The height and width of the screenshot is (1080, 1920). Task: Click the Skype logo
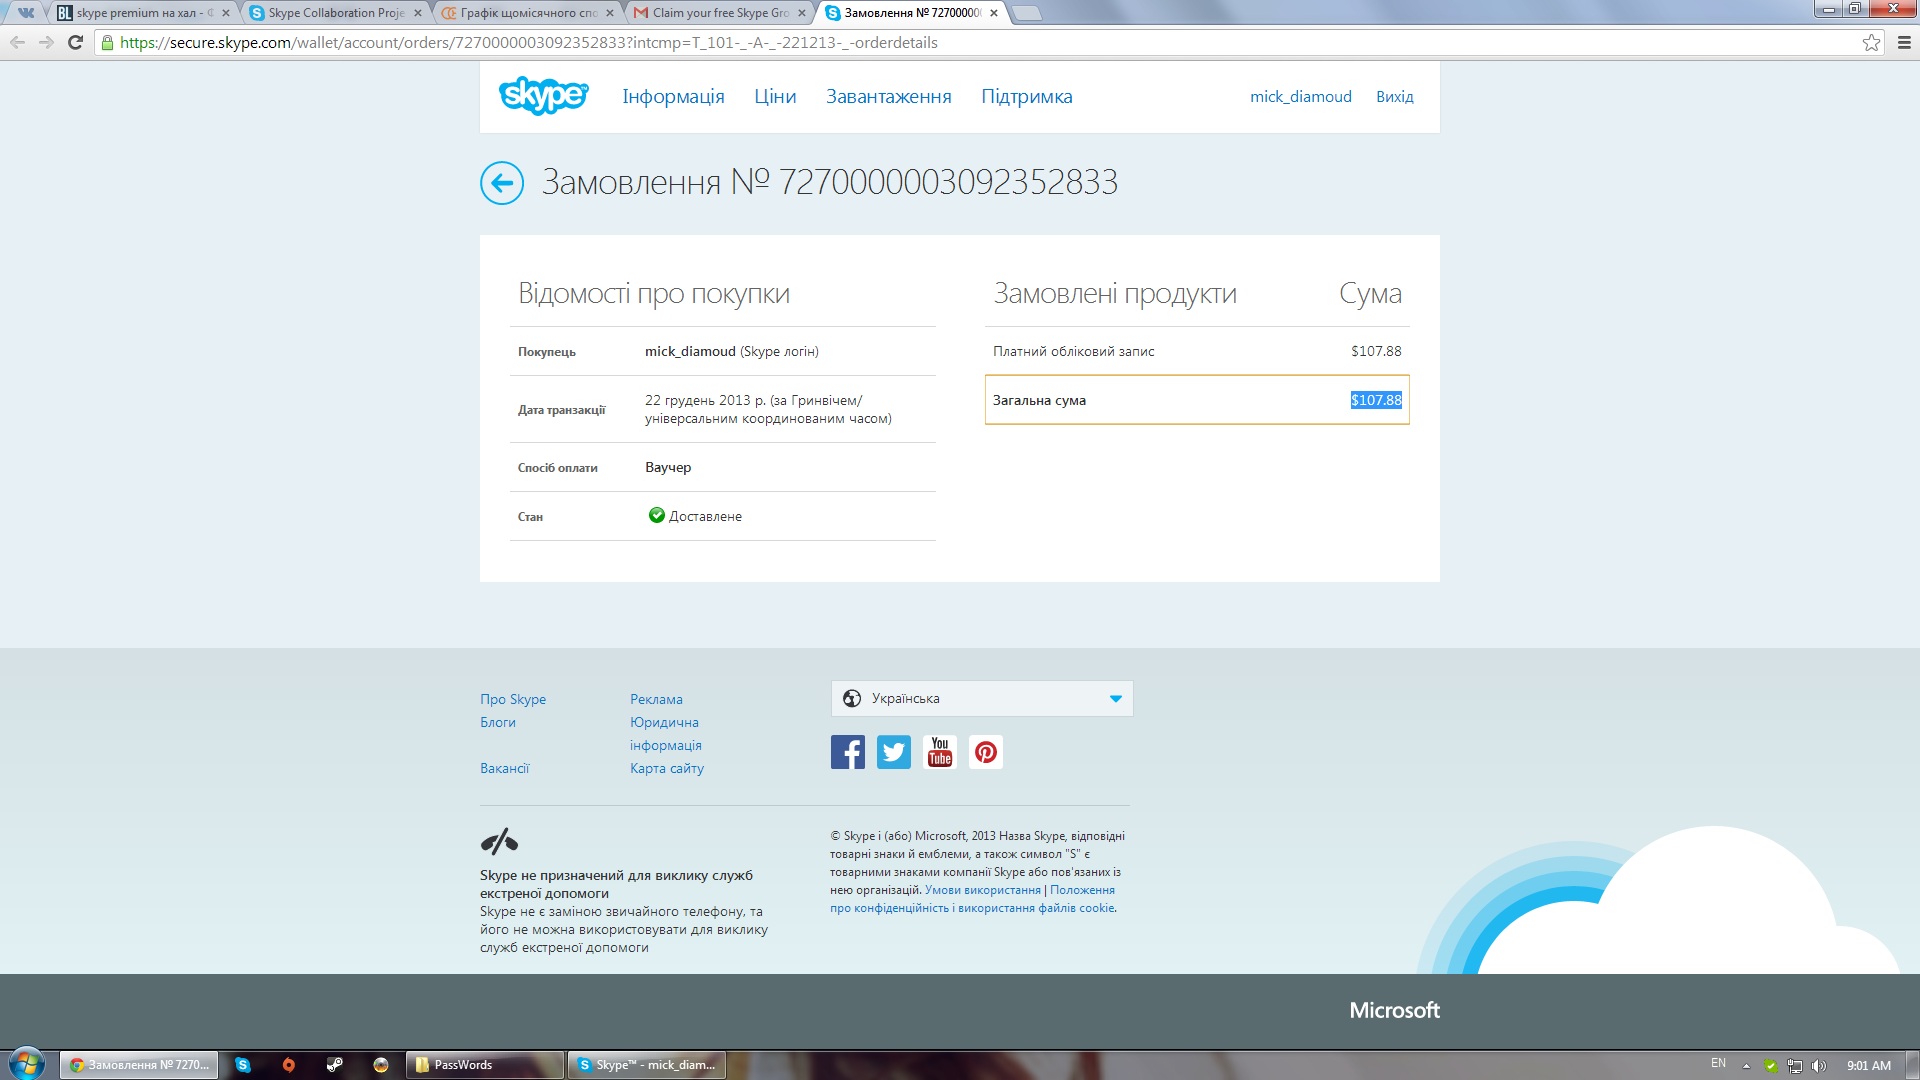coord(543,96)
